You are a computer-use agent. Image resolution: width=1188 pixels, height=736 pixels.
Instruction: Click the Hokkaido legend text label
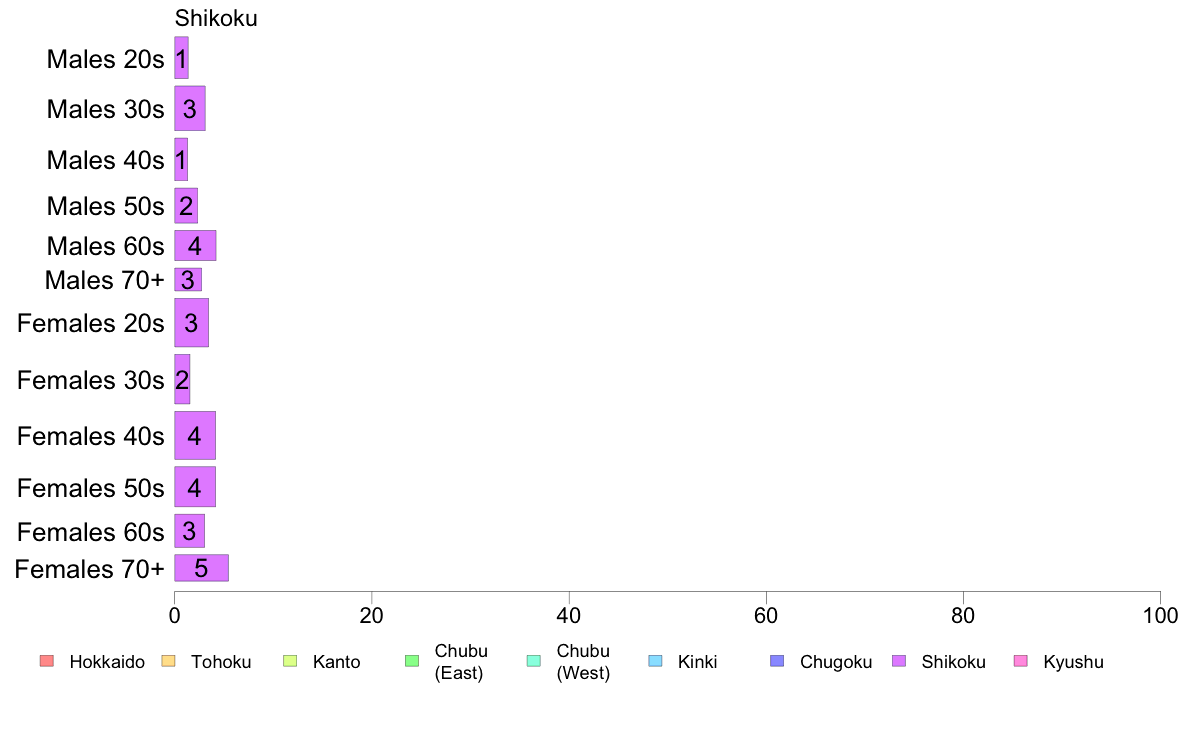(x=107, y=662)
